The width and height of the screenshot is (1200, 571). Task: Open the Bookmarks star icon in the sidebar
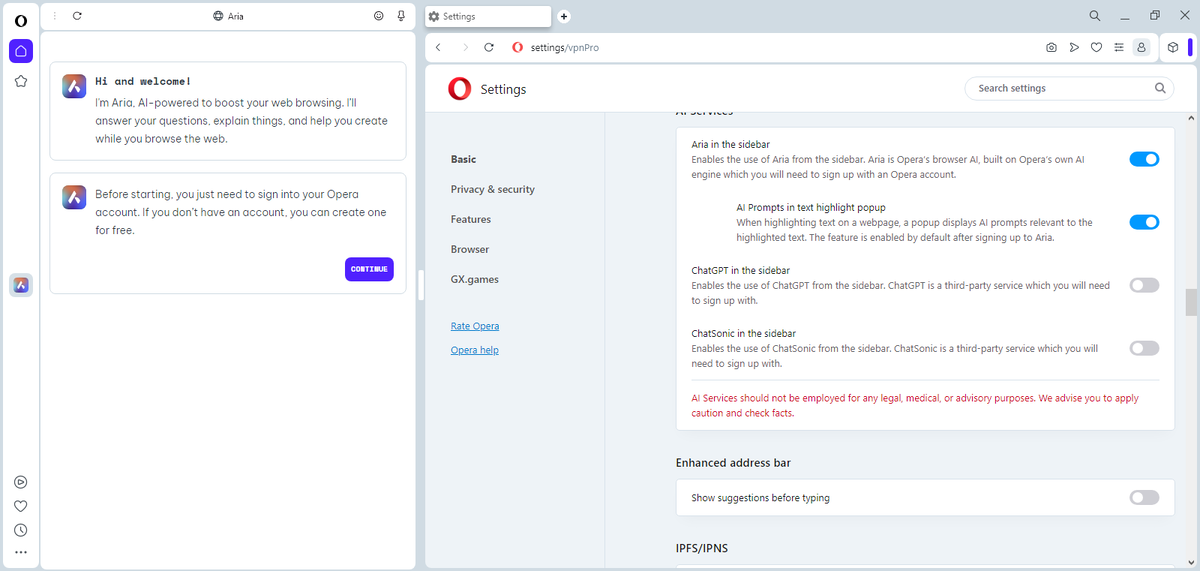pyautogui.click(x=21, y=82)
